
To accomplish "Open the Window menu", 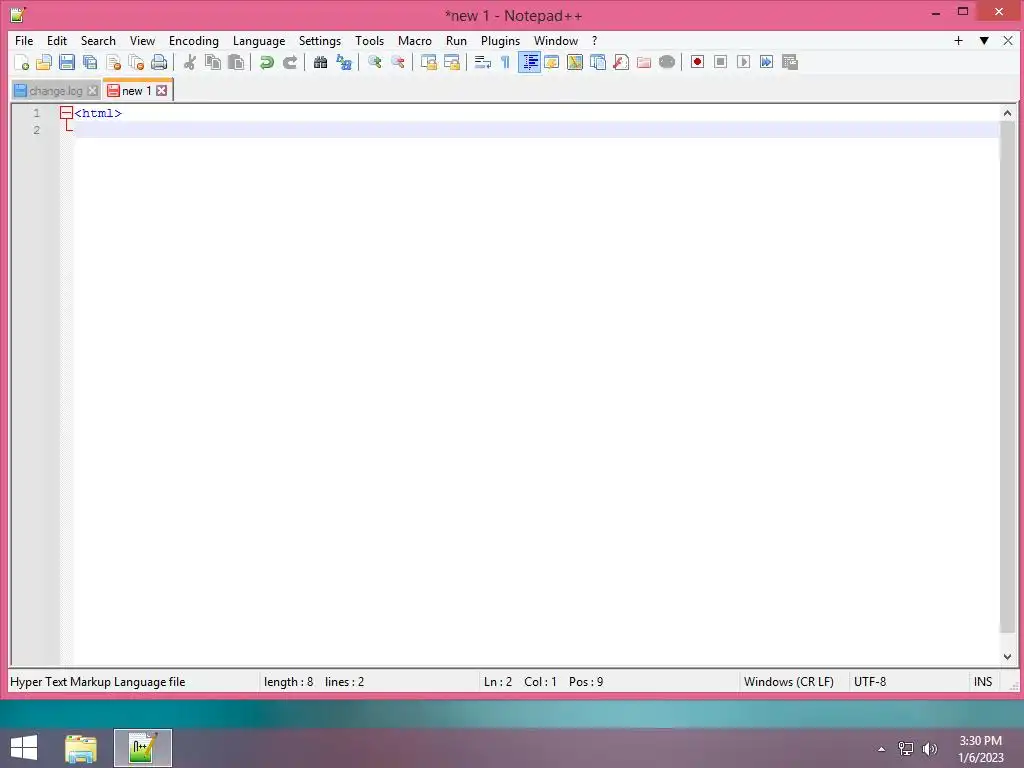I will (556, 40).
